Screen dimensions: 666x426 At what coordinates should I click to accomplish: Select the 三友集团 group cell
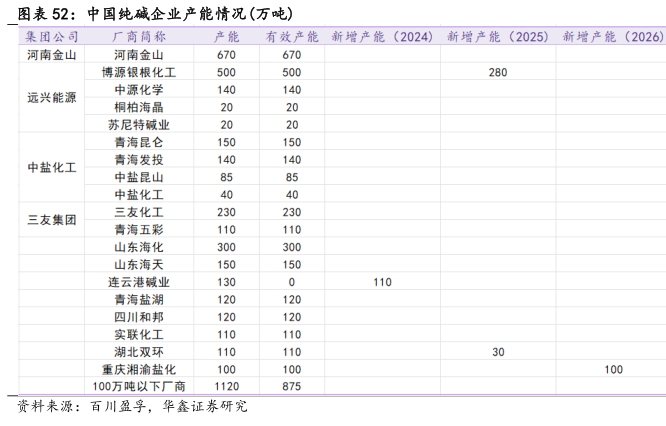[51, 219]
